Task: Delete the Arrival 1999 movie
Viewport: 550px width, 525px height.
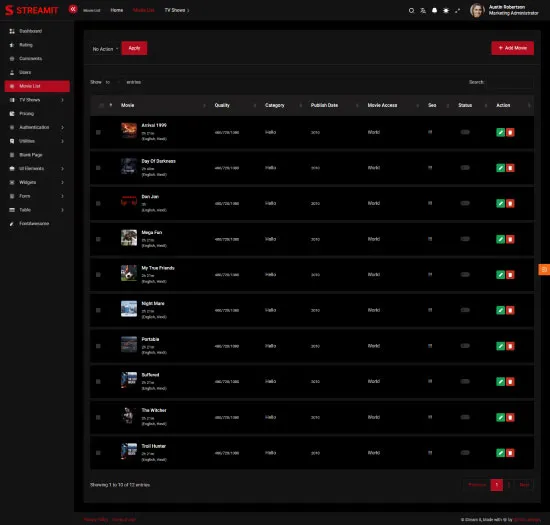Action: click(x=510, y=132)
